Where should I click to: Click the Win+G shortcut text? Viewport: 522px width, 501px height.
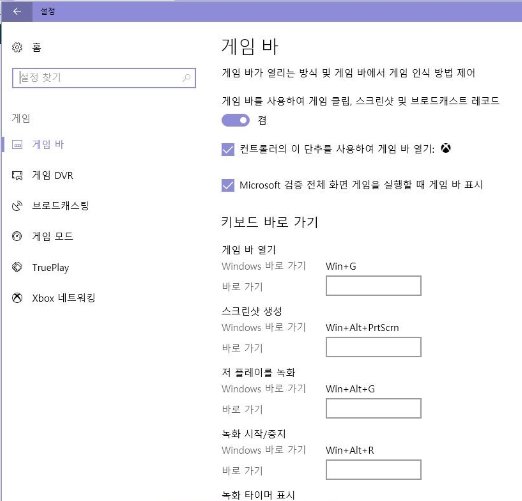[x=341, y=266]
